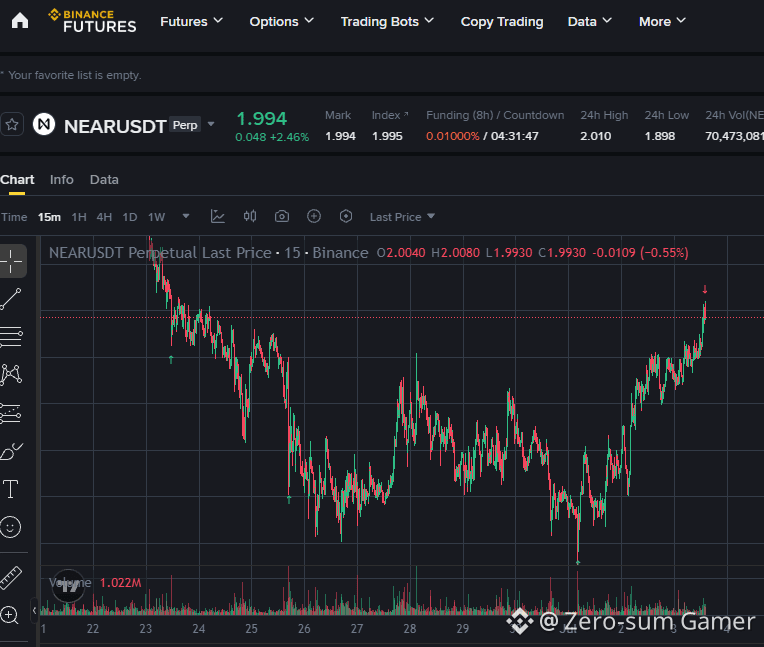Image resolution: width=764 pixels, height=647 pixels.
Task: Click the funding rate 0.01000%
Action: click(x=453, y=136)
